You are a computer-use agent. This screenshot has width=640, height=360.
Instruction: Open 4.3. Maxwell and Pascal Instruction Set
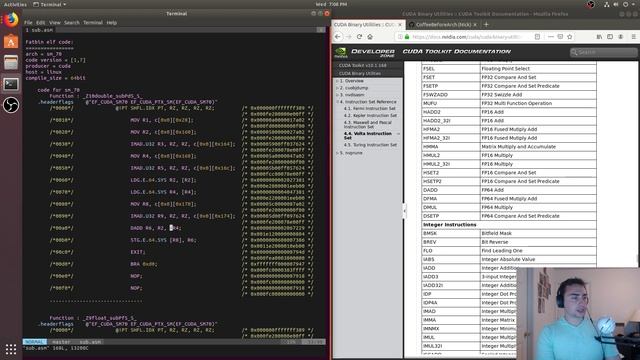(x=368, y=124)
